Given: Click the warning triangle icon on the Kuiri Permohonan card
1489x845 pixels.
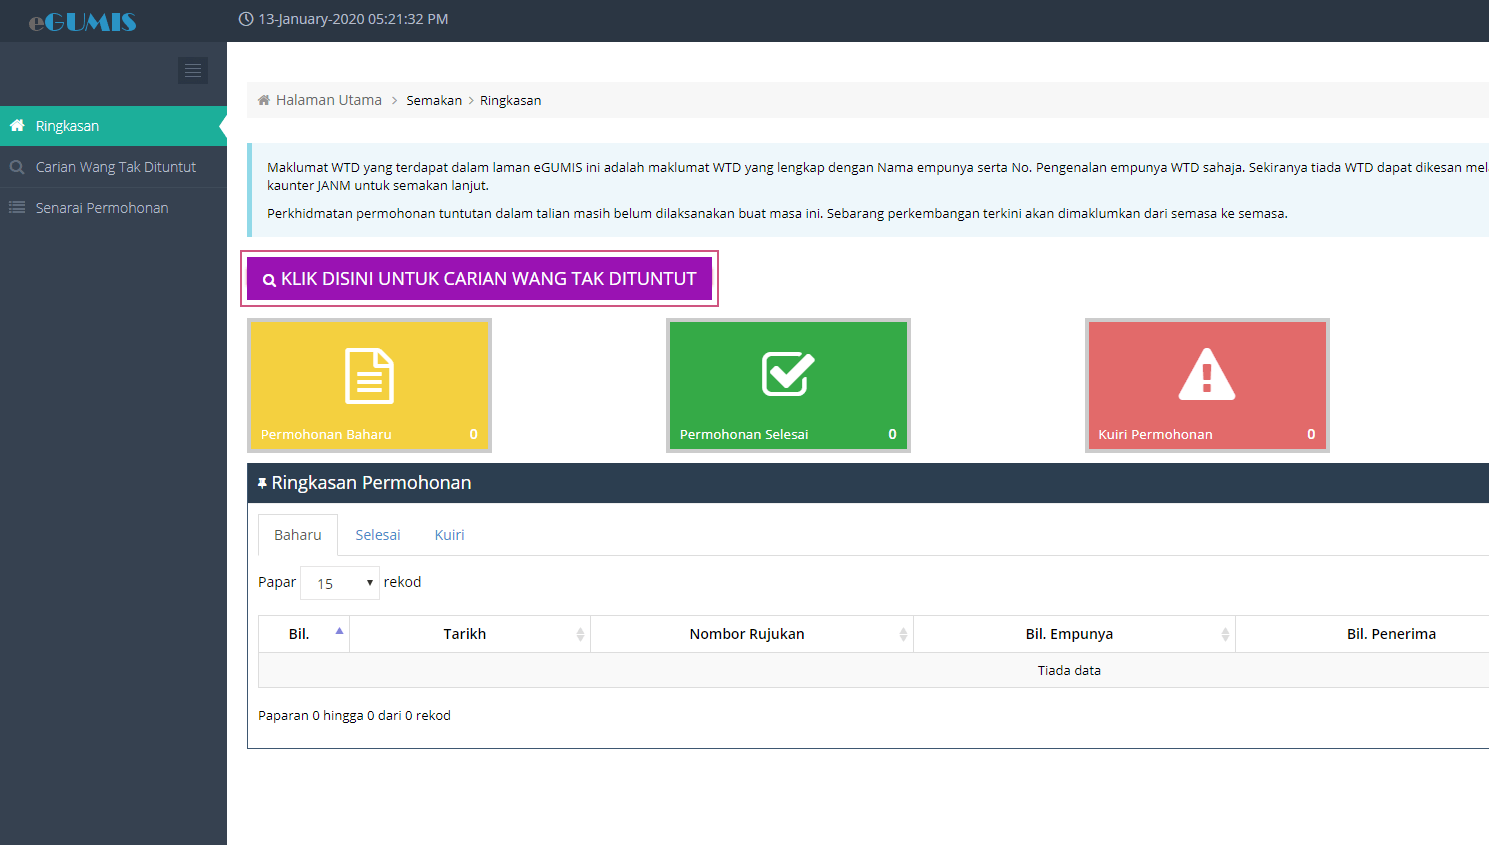Looking at the screenshot, I should (1207, 374).
